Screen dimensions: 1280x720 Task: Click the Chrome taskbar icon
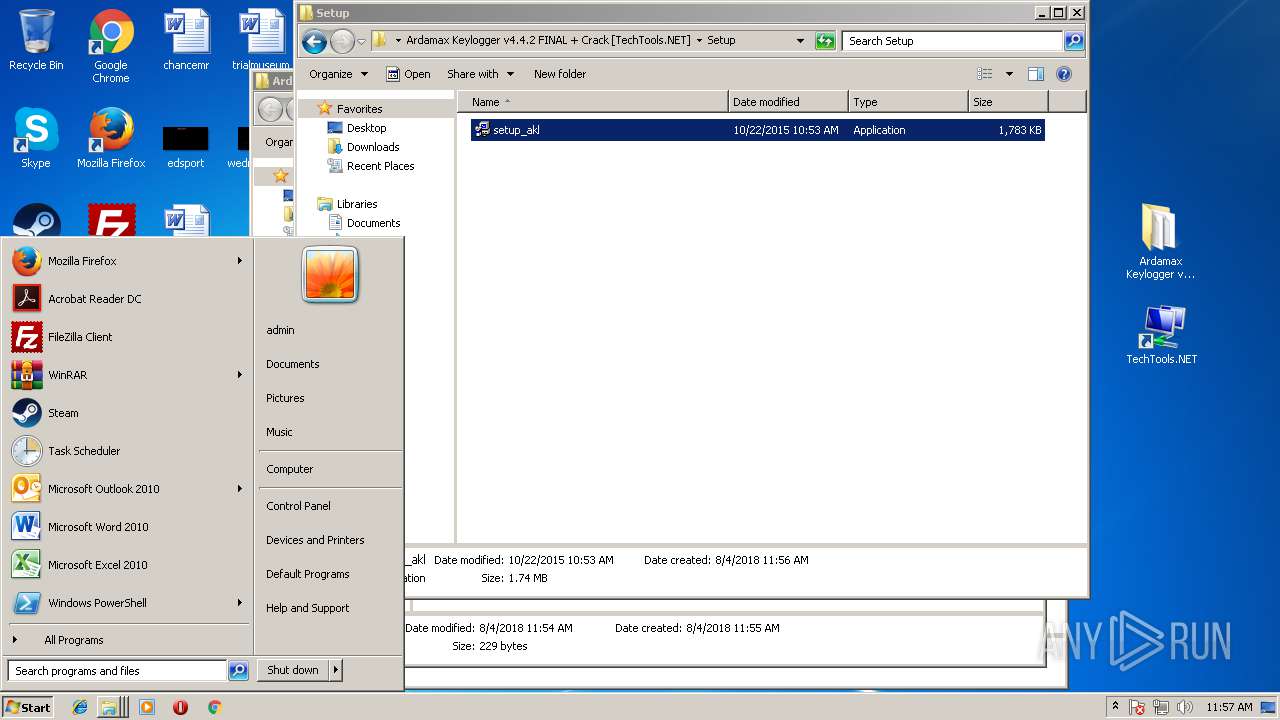tap(214, 707)
